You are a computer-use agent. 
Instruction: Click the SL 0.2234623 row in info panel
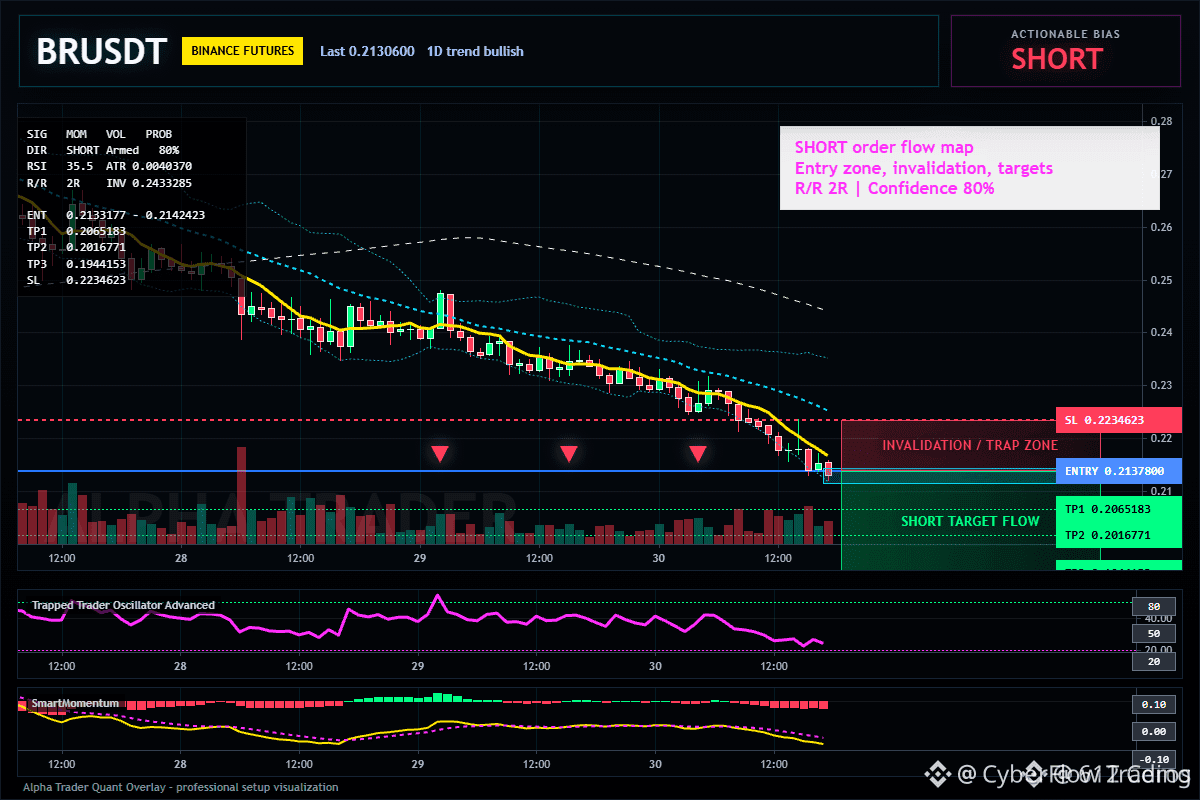[76, 280]
